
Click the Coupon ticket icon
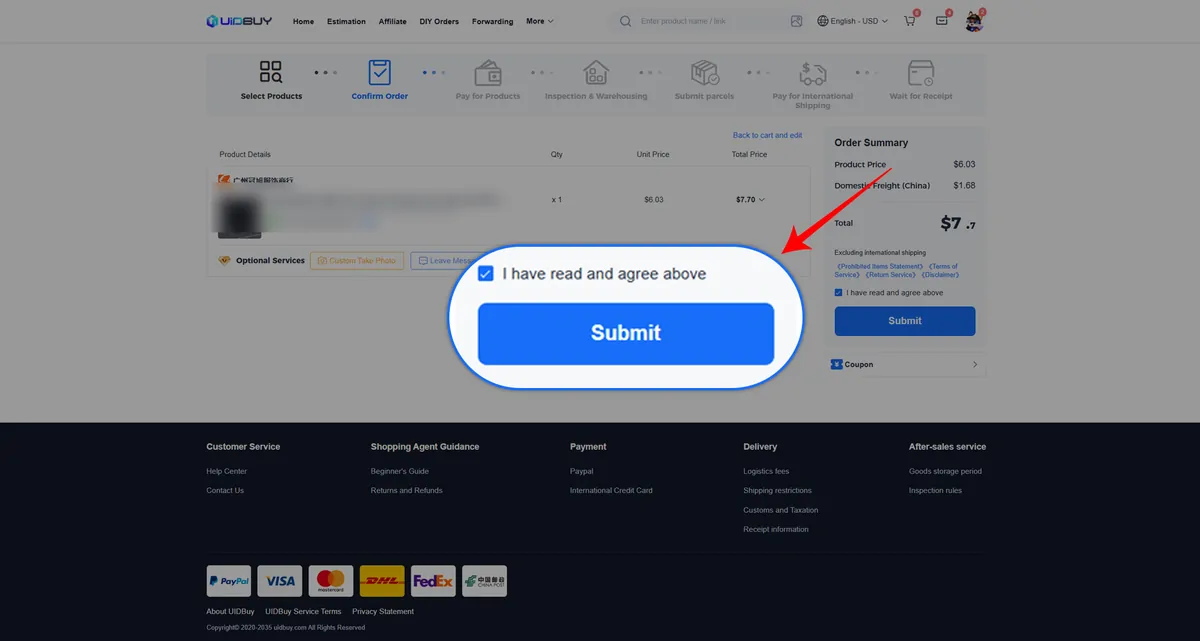(x=837, y=365)
